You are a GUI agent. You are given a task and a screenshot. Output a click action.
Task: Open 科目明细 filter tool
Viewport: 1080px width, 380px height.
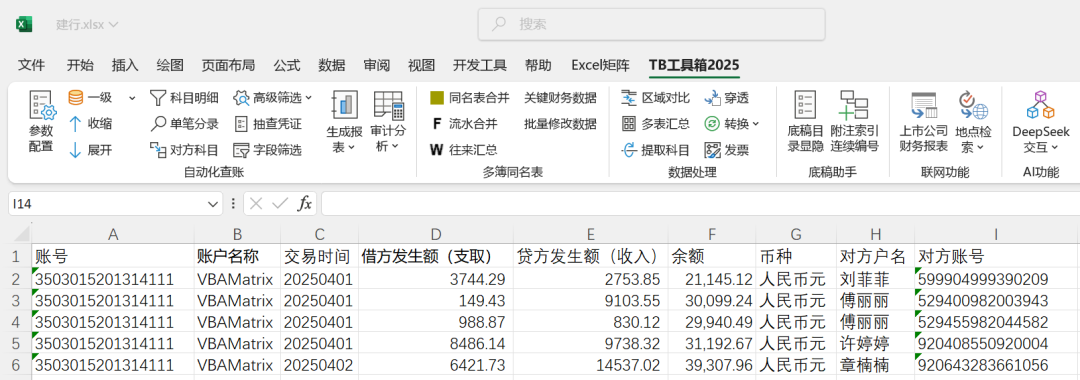(185, 98)
